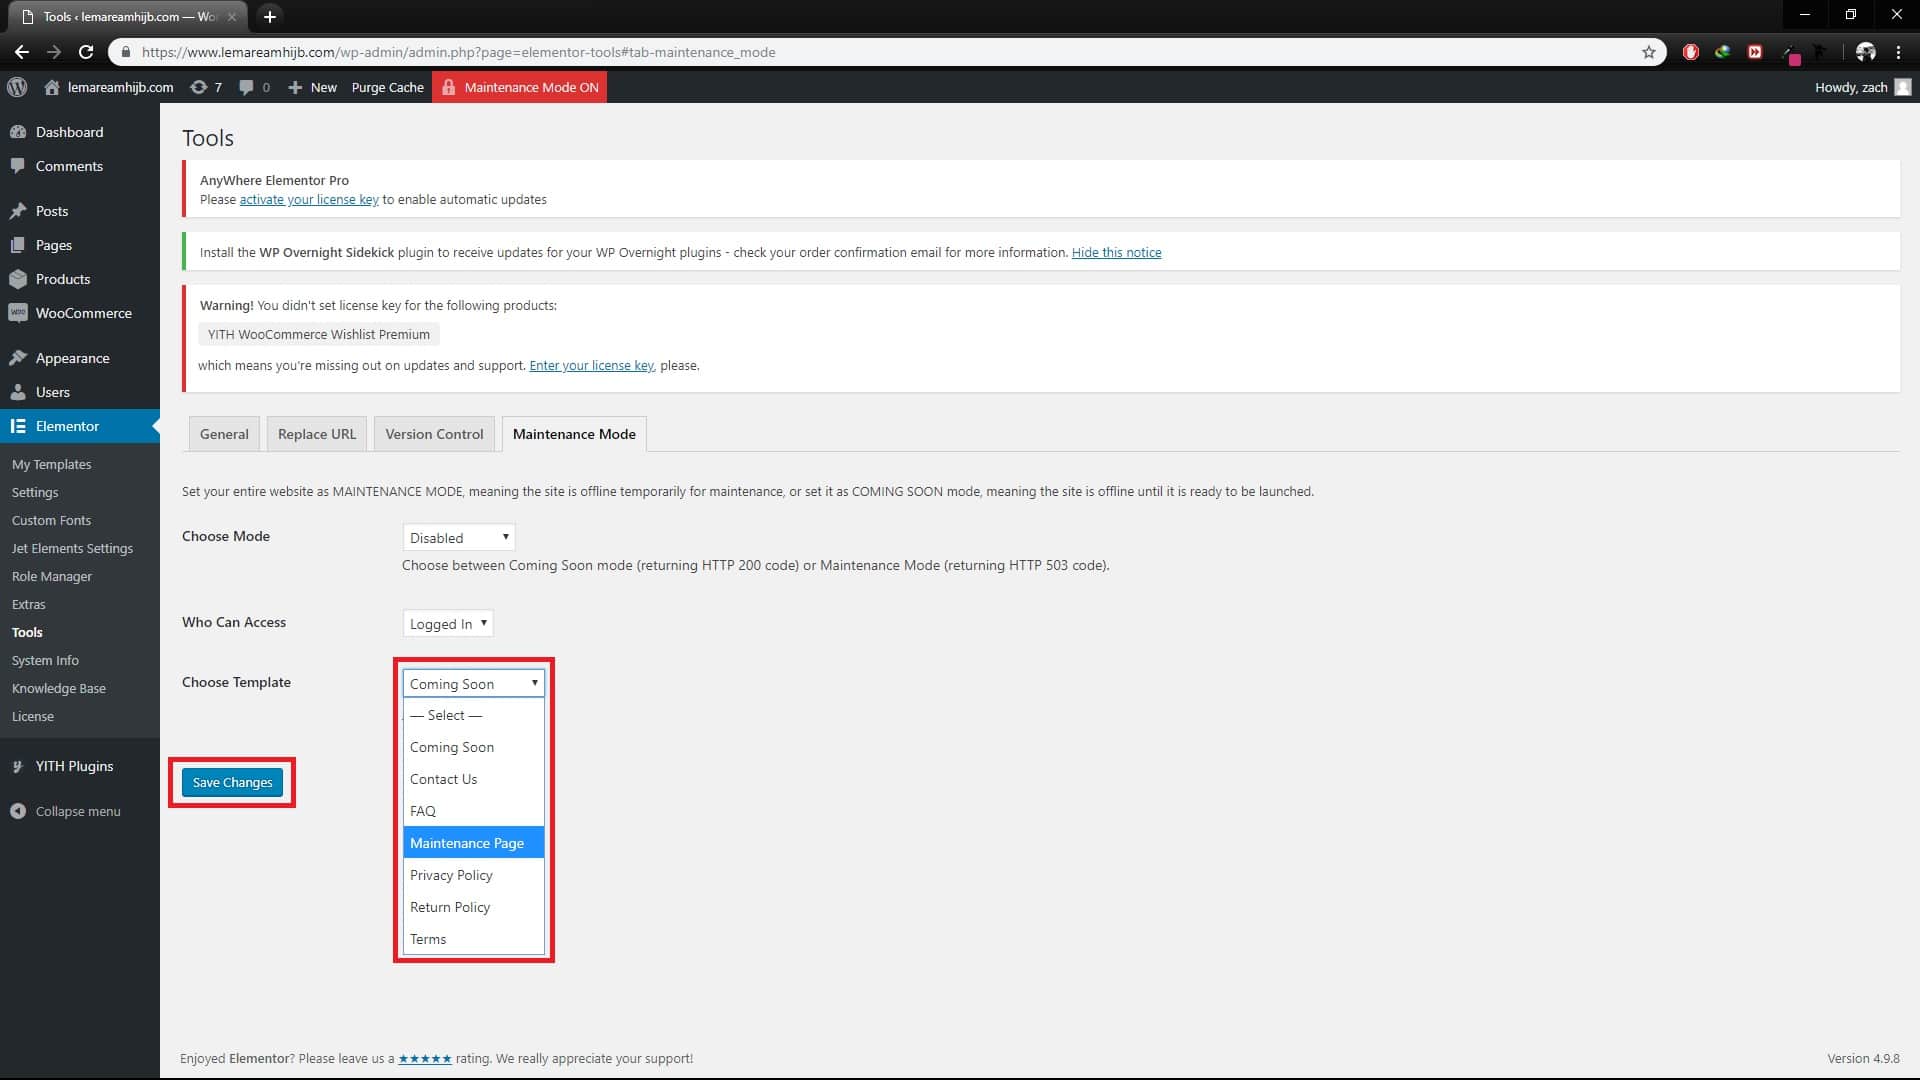Click the plus New item in the admin bar
The width and height of the screenshot is (1920, 1080).
[x=312, y=87]
